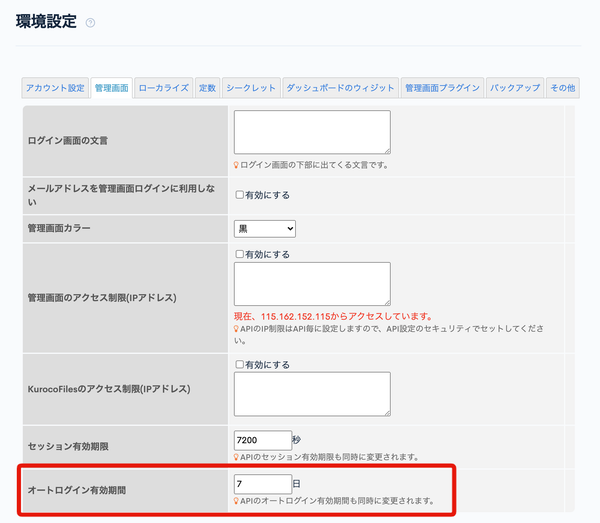Click the 環境設定 page heading

46,21
